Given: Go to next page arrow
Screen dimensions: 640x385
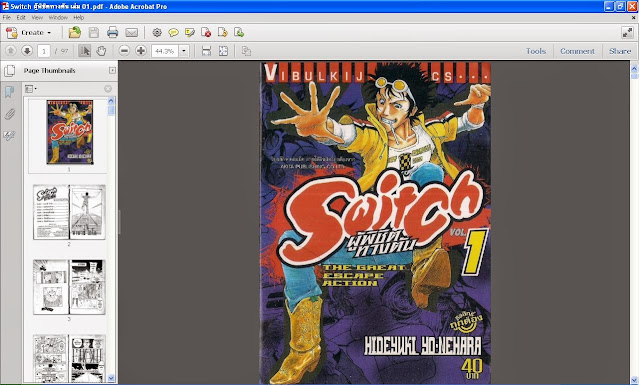Looking at the screenshot, I should pyautogui.click(x=27, y=51).
